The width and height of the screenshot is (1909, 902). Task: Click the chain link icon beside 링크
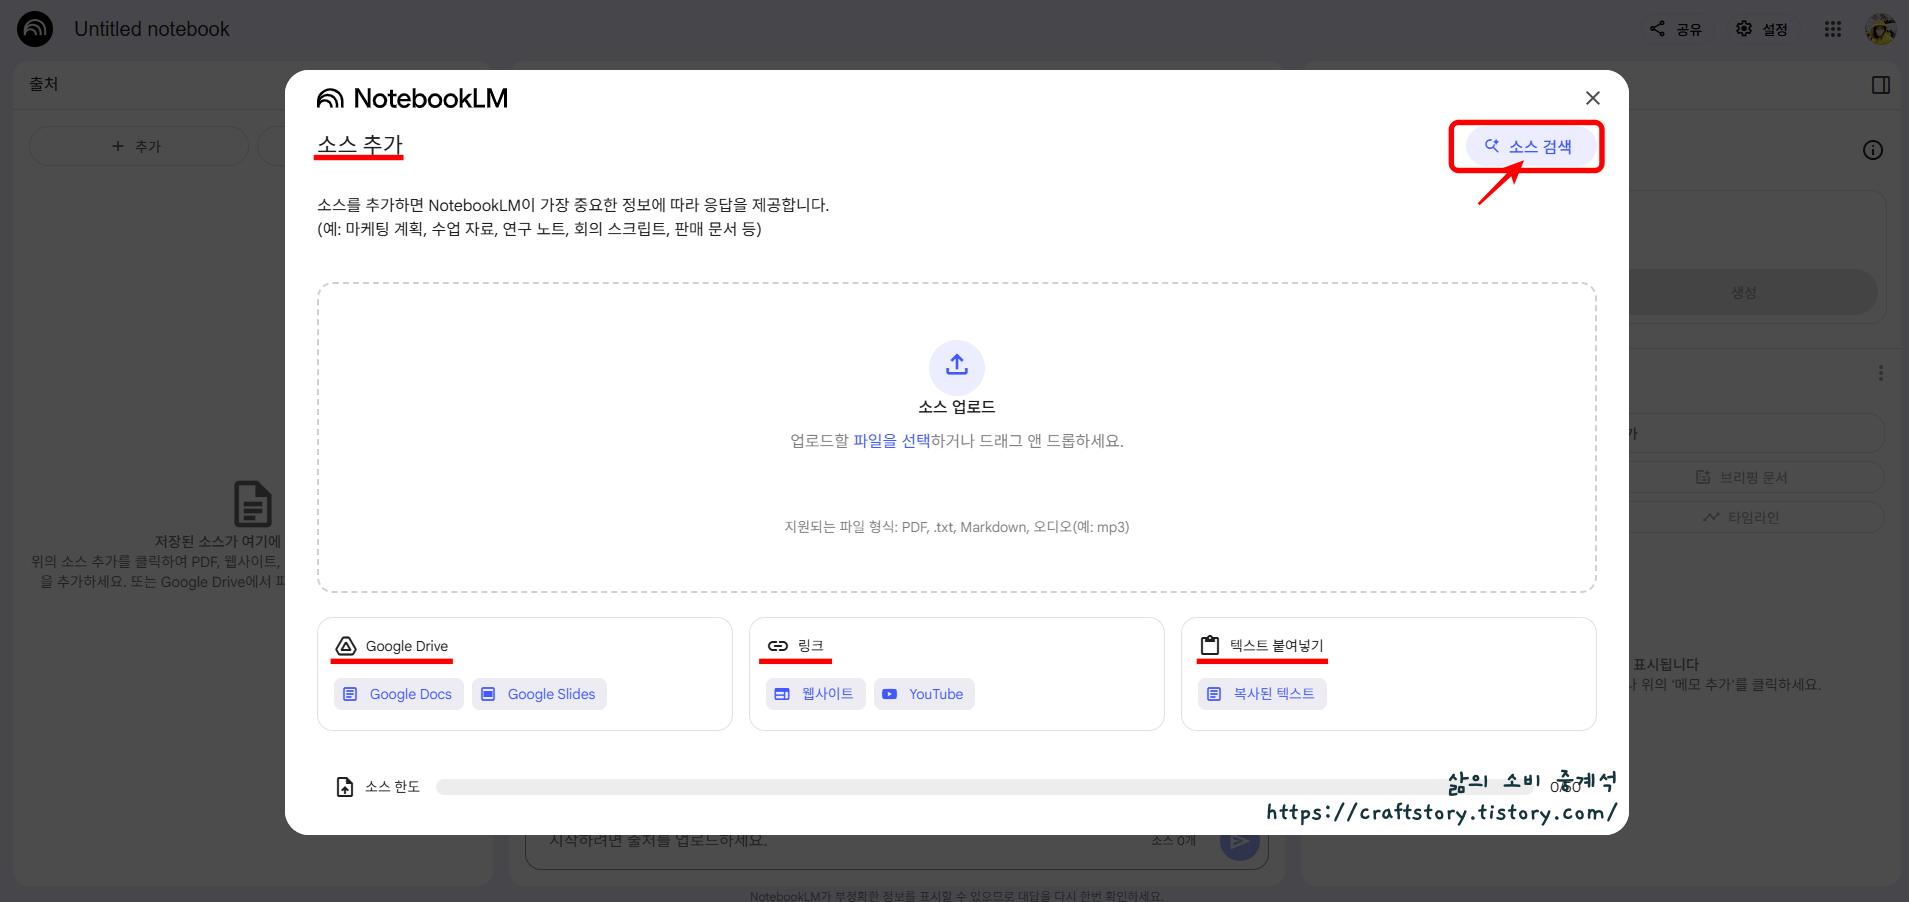click(x=778, y=646)
